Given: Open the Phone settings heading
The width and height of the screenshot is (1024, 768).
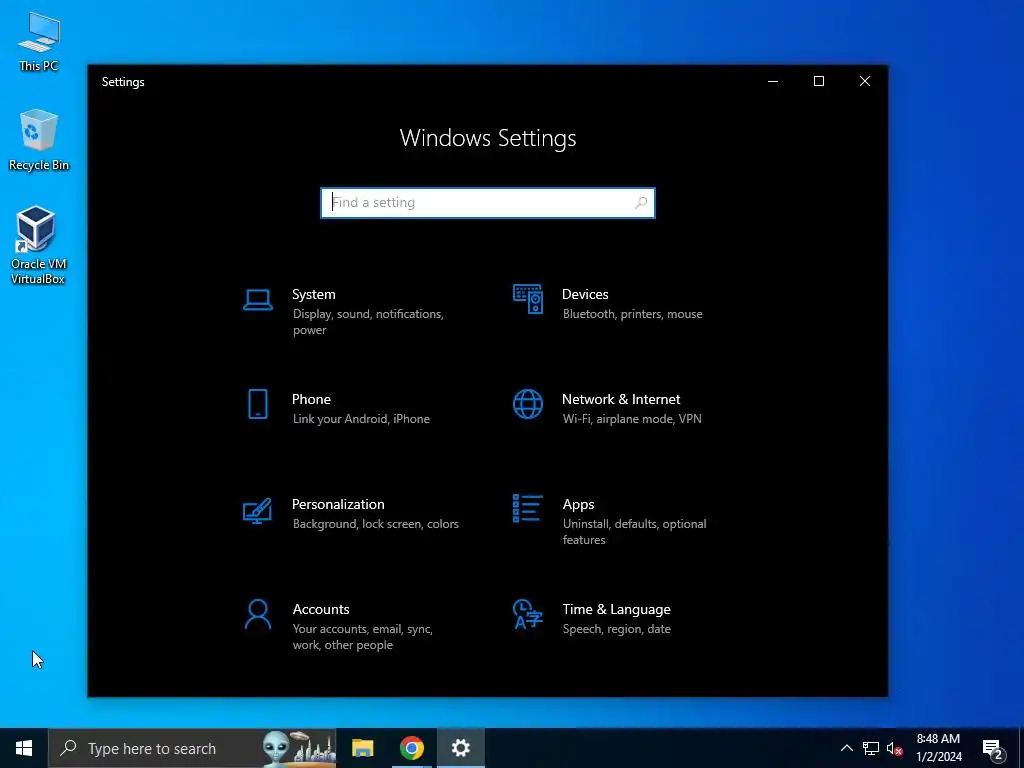Looking at the screenshot, I should click(311, 399).
